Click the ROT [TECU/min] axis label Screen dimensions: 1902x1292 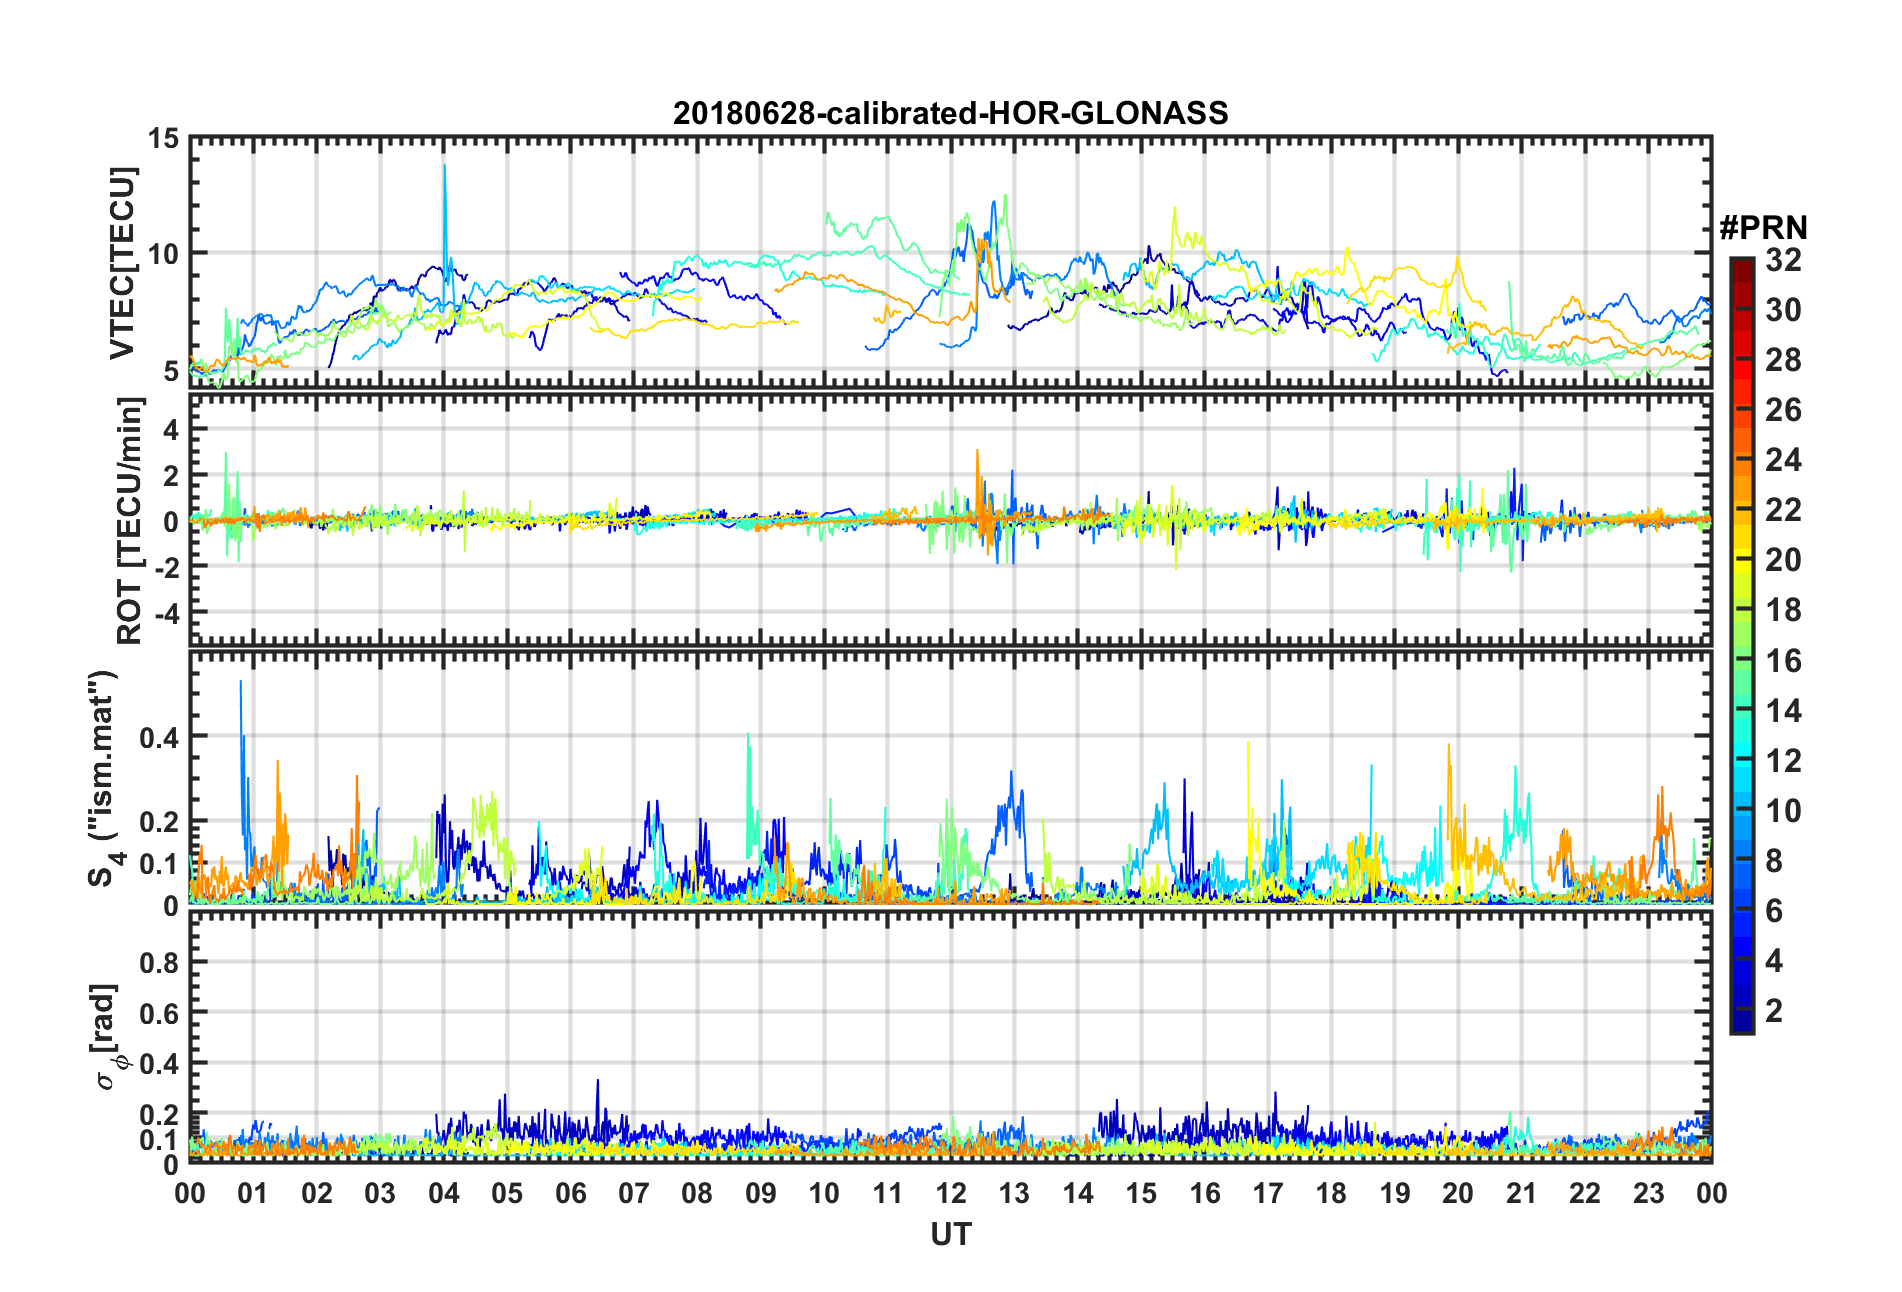coord(129,521)
